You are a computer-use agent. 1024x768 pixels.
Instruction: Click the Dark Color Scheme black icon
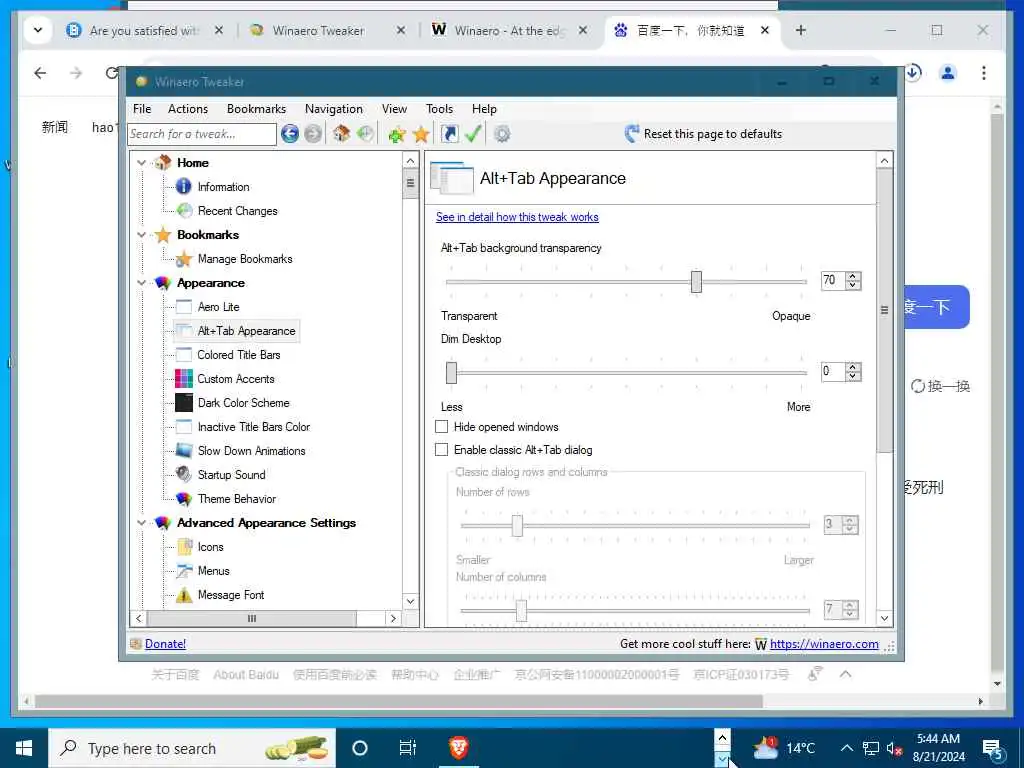pos(184,402)
